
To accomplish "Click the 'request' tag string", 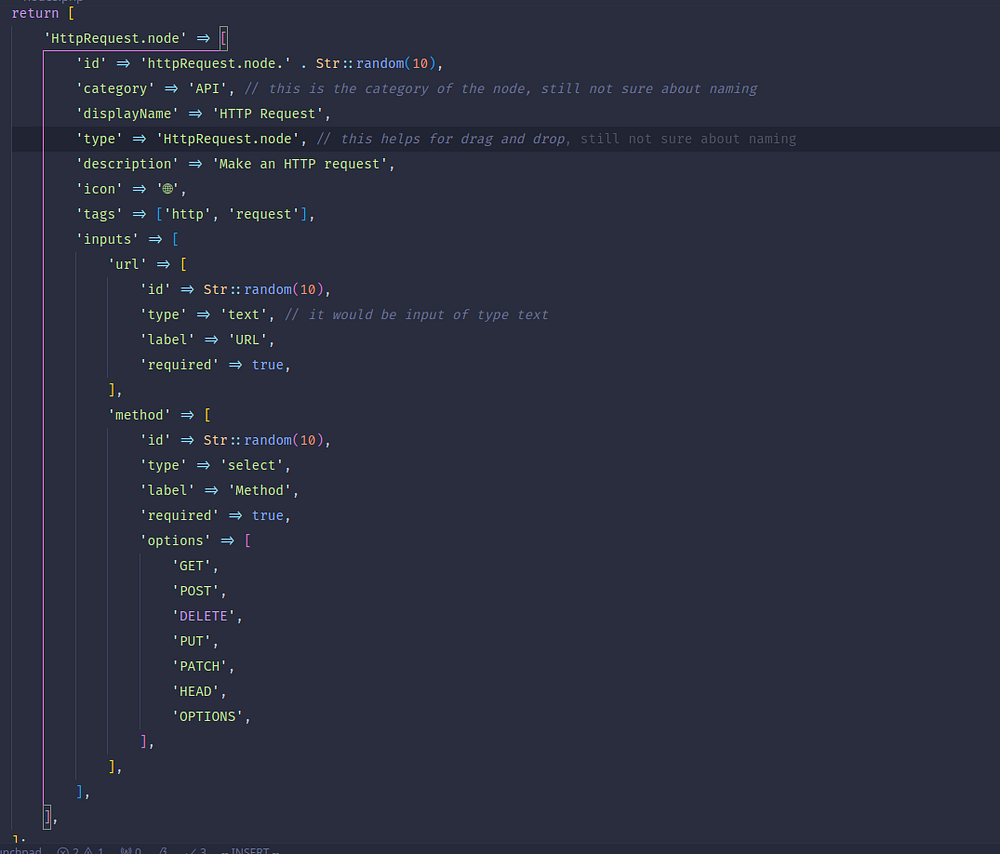I will 264,214.
